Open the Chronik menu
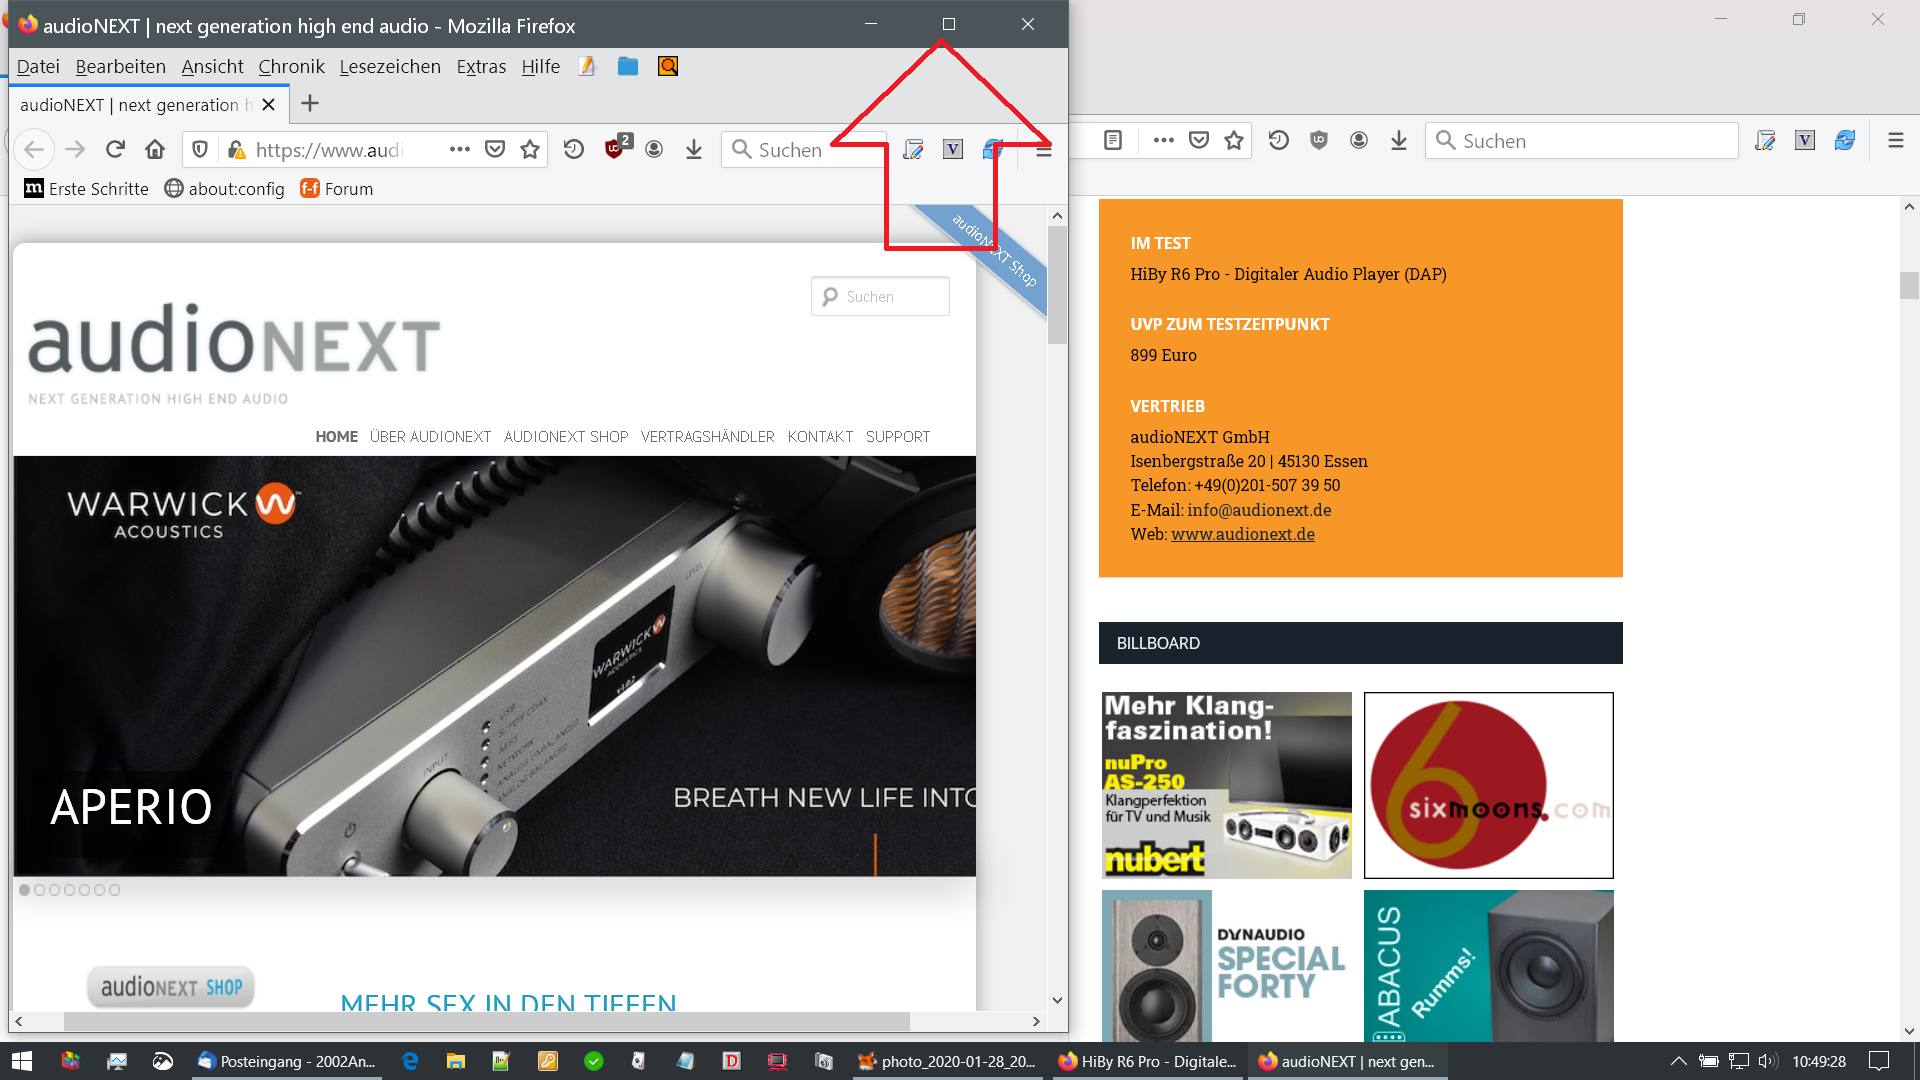This screenshot has height=1080, width=1920. (x=291, y=67)
